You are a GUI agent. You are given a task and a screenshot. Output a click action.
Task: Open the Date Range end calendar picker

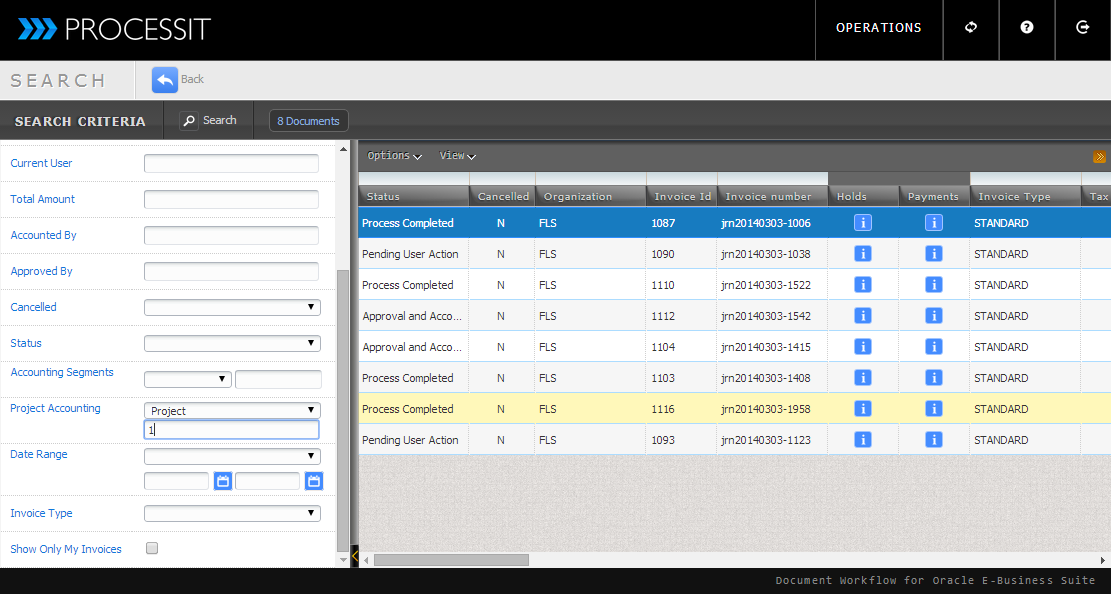click(x=314, y=481)
